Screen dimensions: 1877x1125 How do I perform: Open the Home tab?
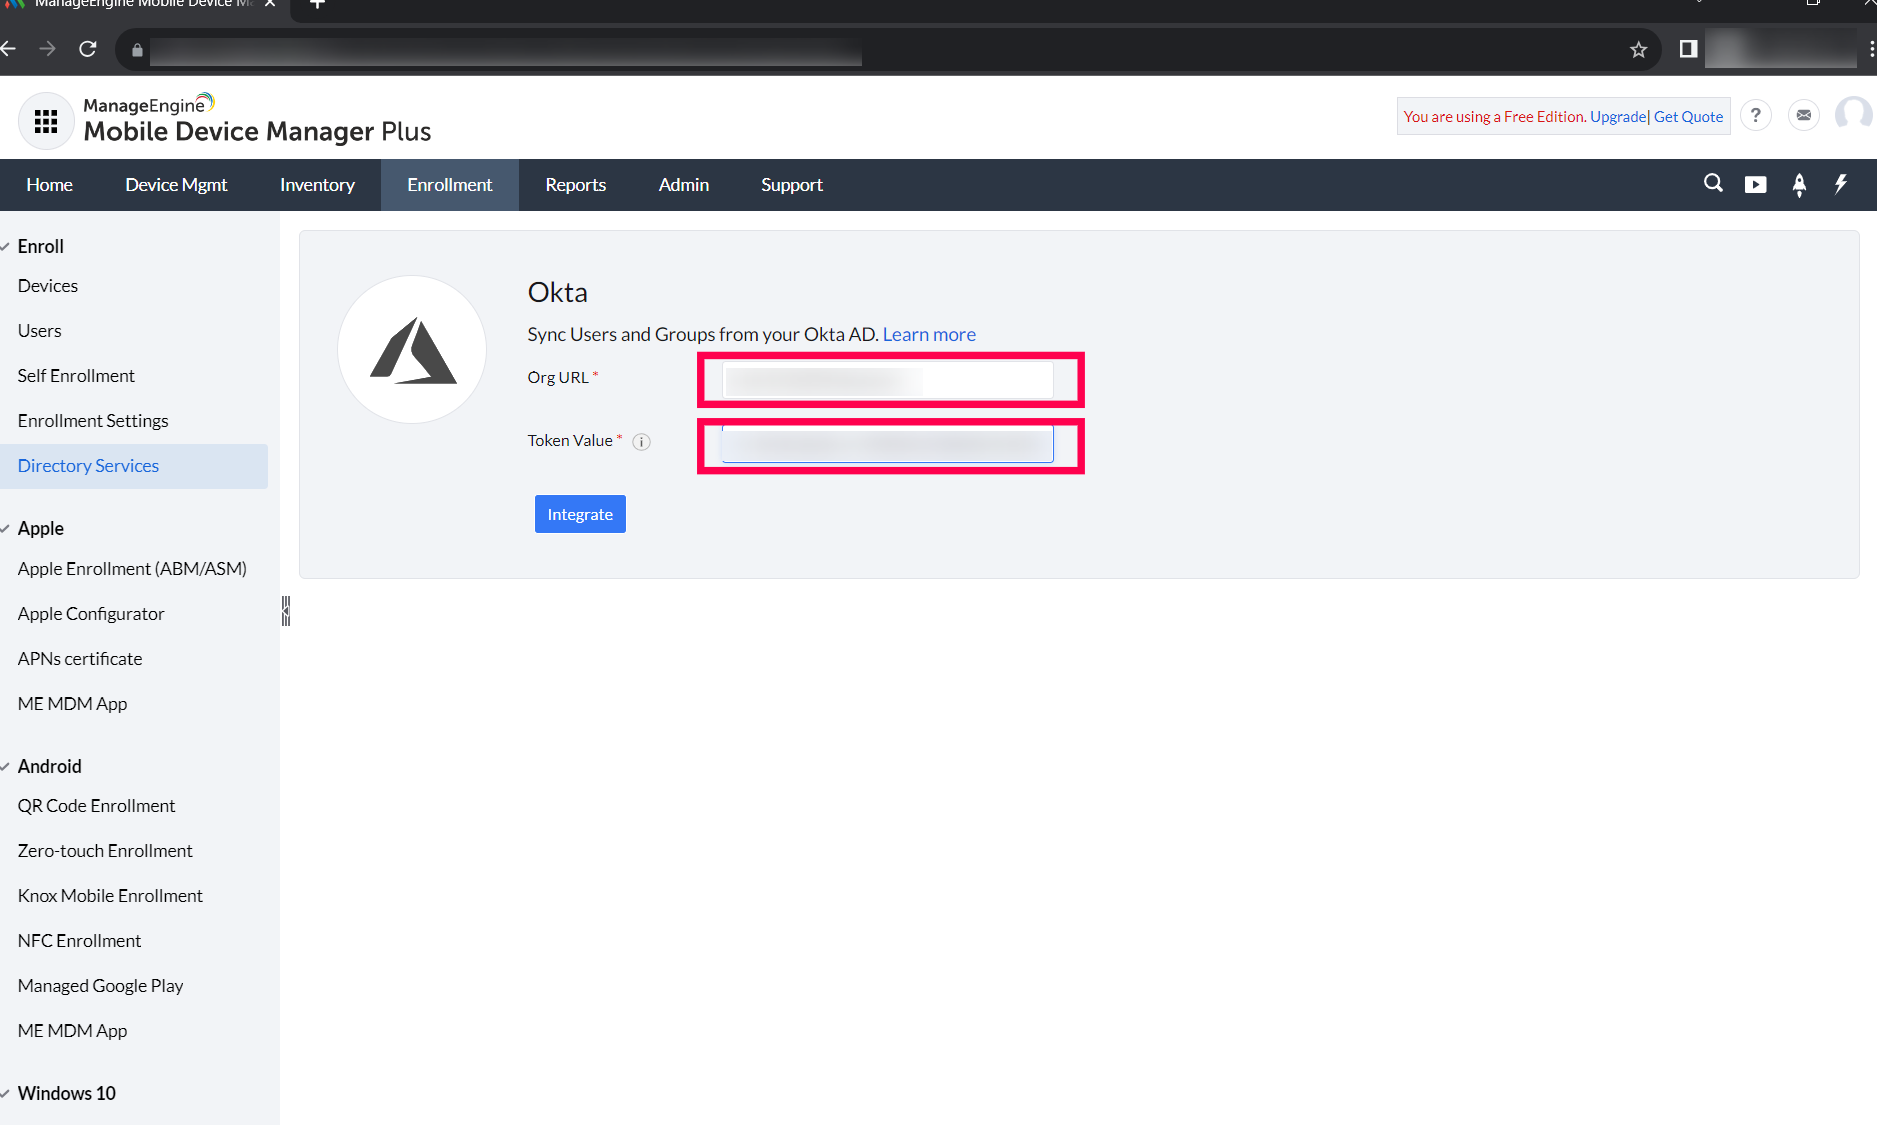coord(50,185)
